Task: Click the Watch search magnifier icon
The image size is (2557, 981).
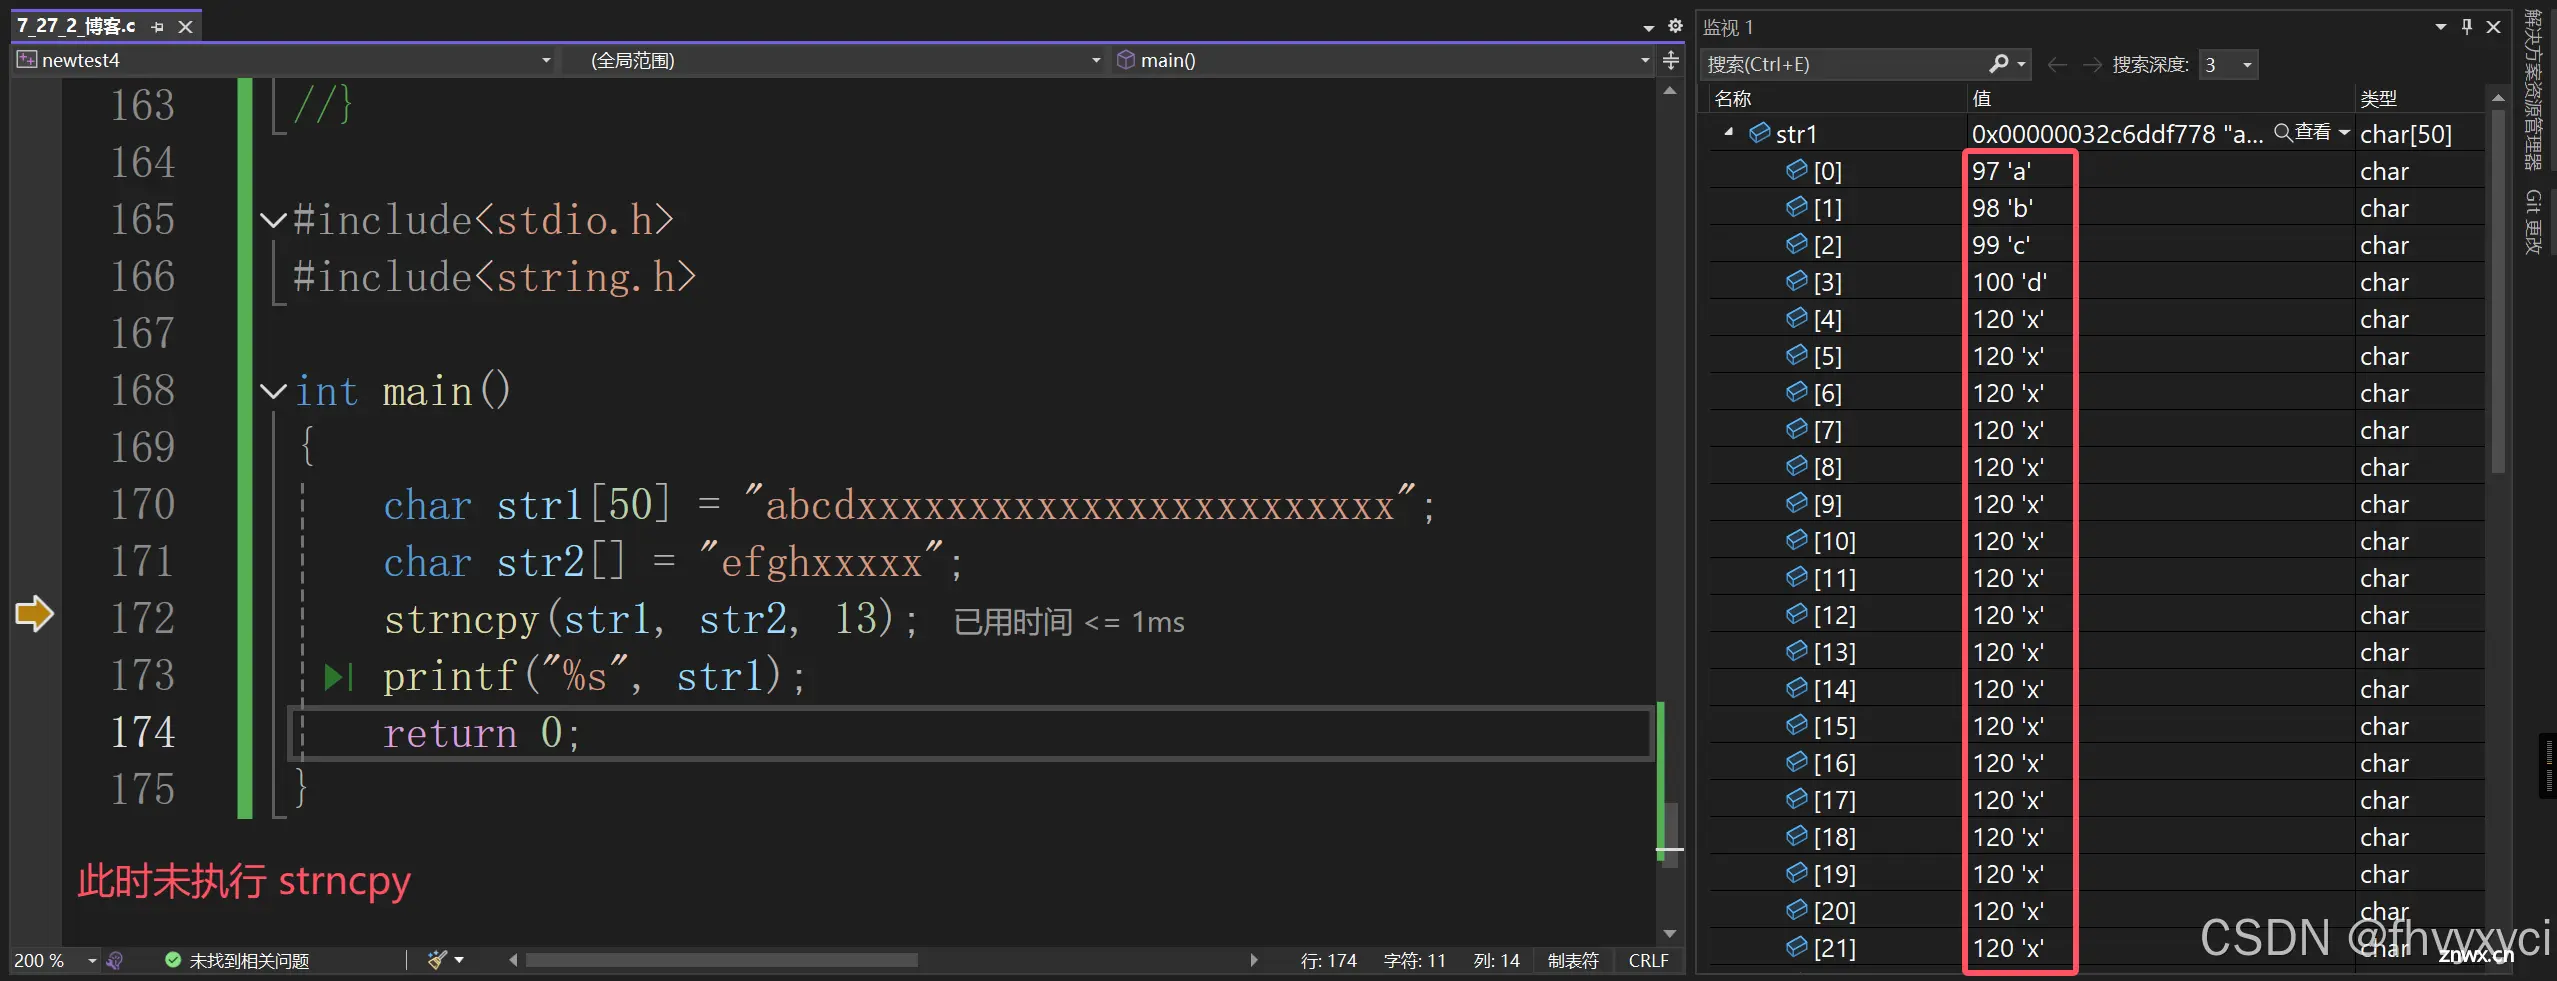Action: (1998, 65)
